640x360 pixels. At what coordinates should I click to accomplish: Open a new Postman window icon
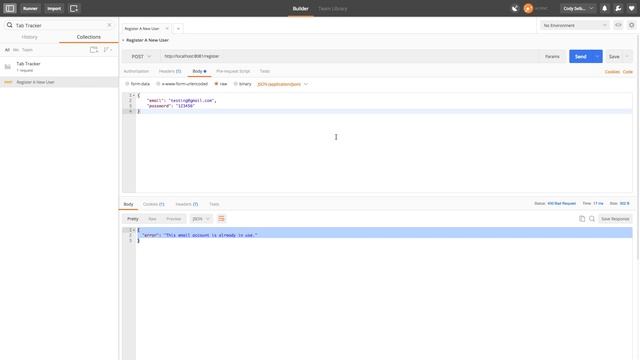click(x=74, y=8)
